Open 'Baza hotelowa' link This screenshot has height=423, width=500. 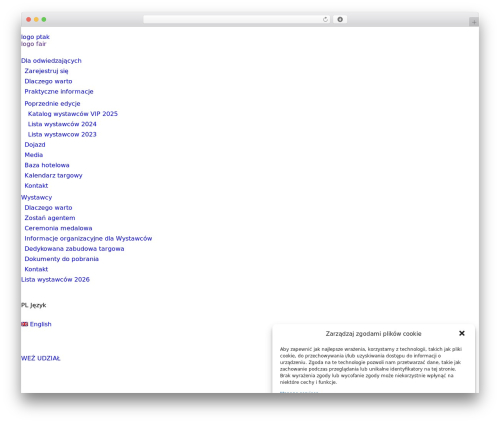pyautogui.click(x=47, y=165)
